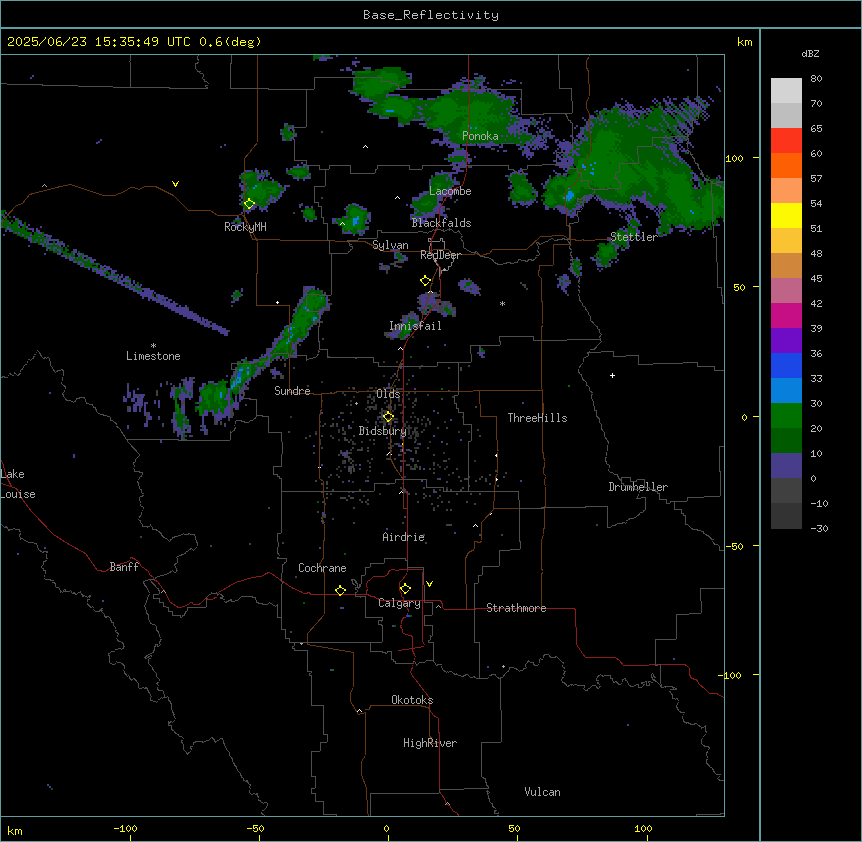Click the Olds city label
Viewport: 862px width, 842px height.
[x=388, y=394]
